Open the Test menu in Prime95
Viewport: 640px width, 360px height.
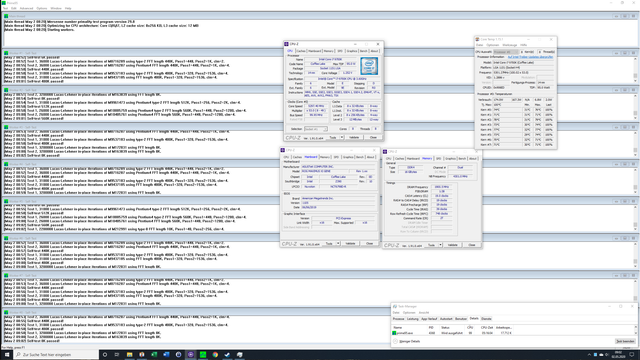click(x=5, y=8)
